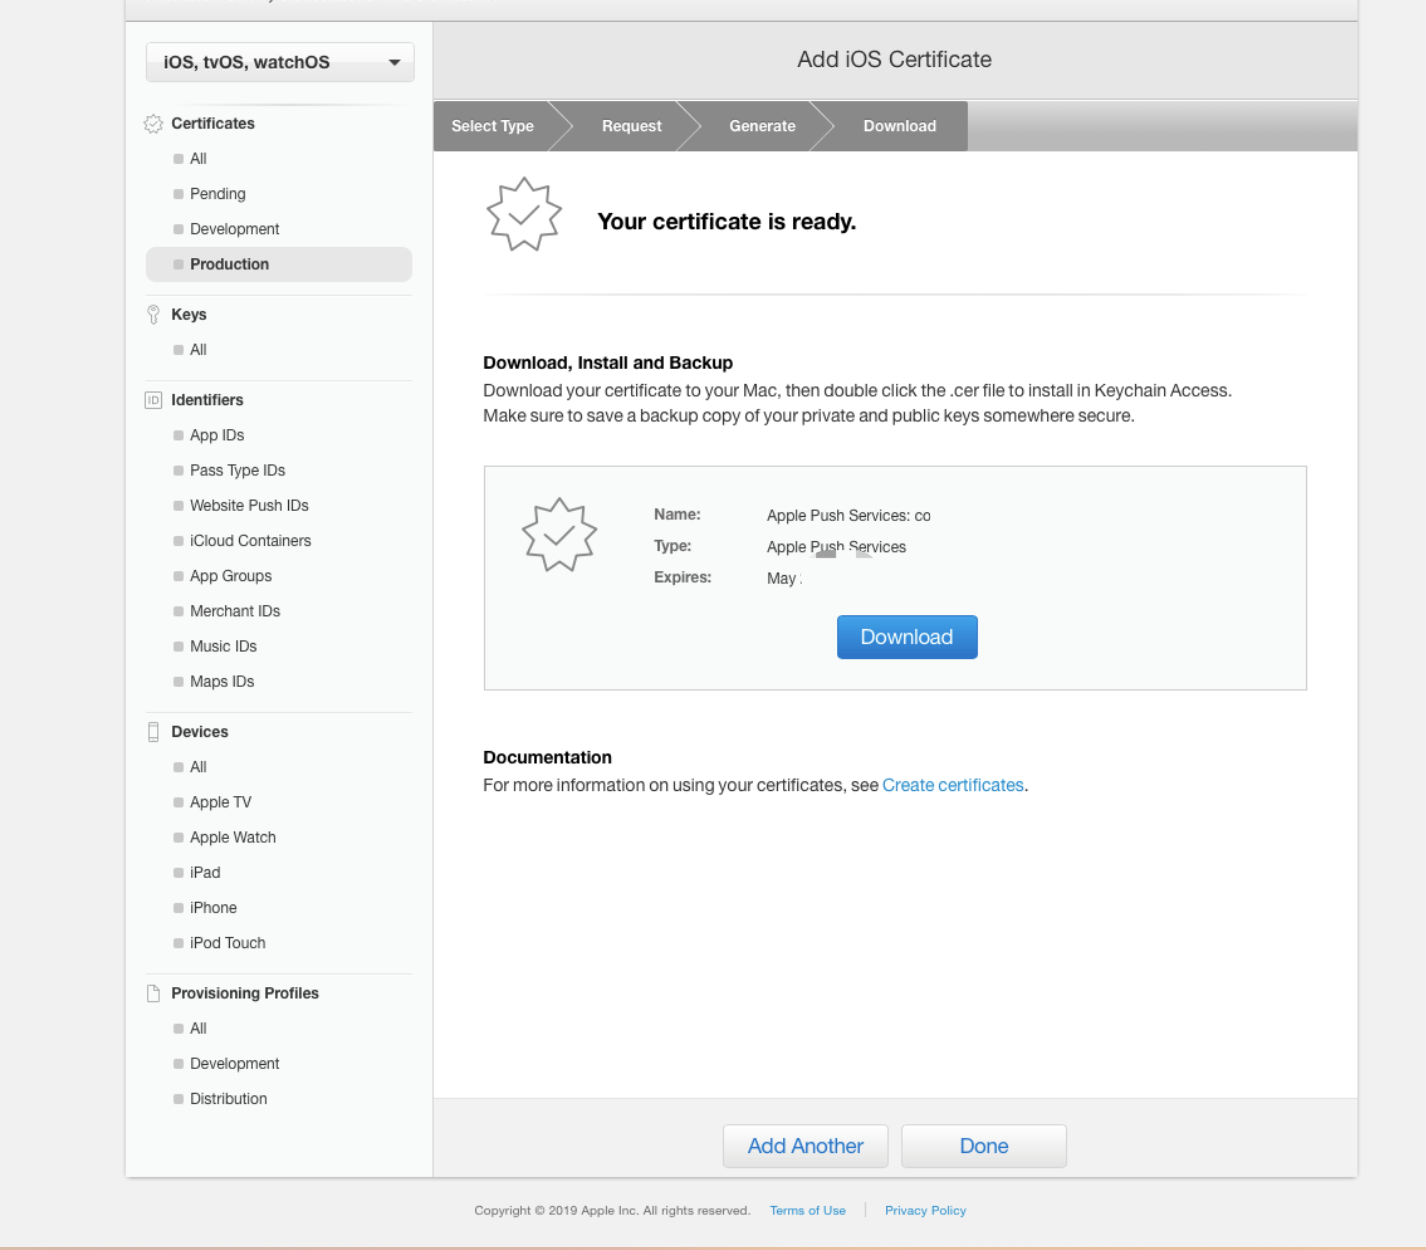This screenshot has width=1426, height=1250.
Task: Open the Terms of Use link
Action: tap(807, 1210)
